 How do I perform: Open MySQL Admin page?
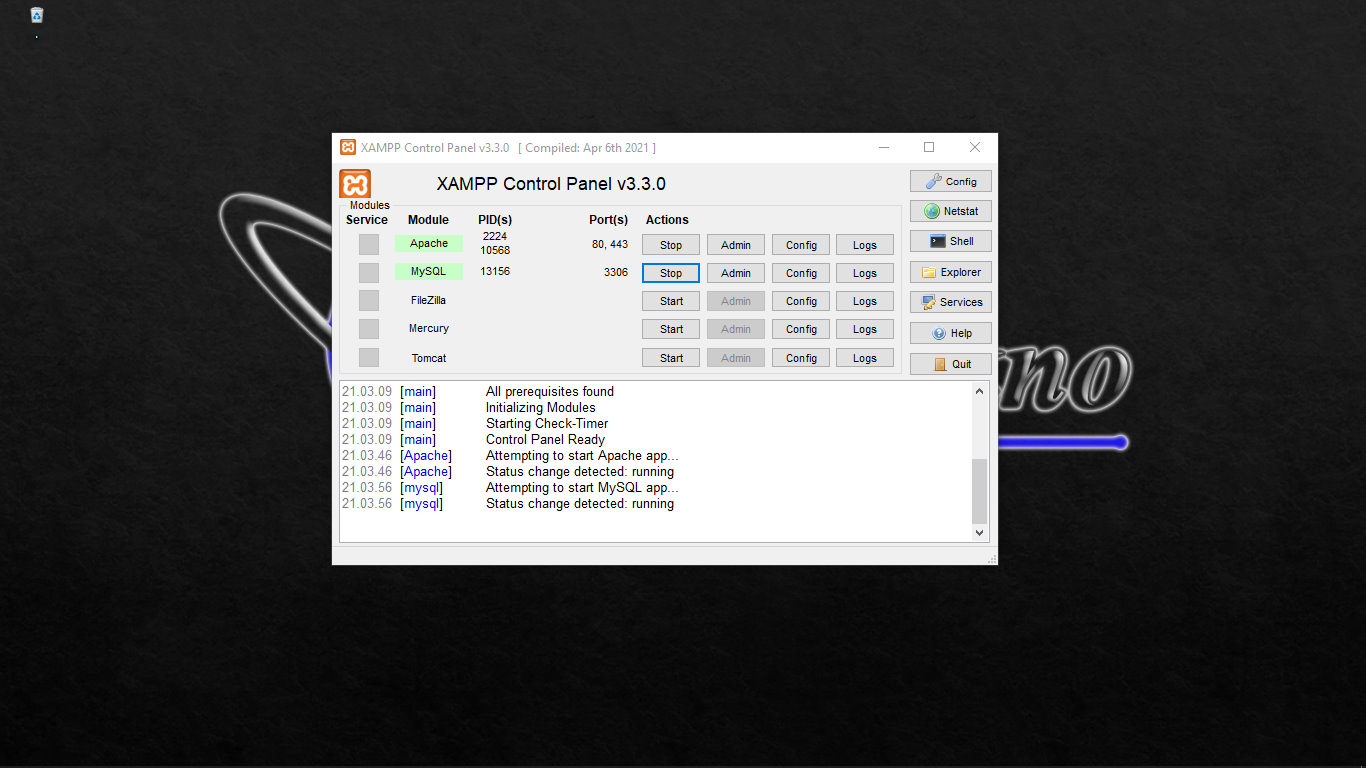736,273
